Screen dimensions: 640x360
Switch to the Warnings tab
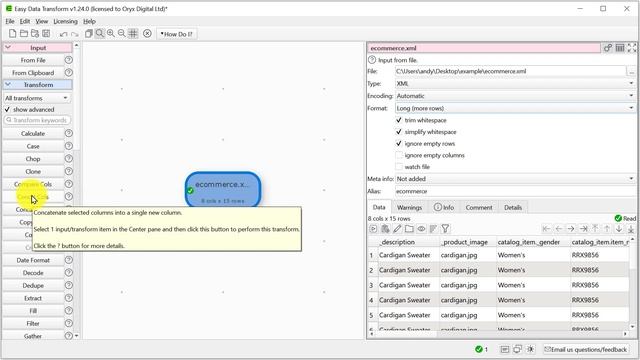point(409,207)
